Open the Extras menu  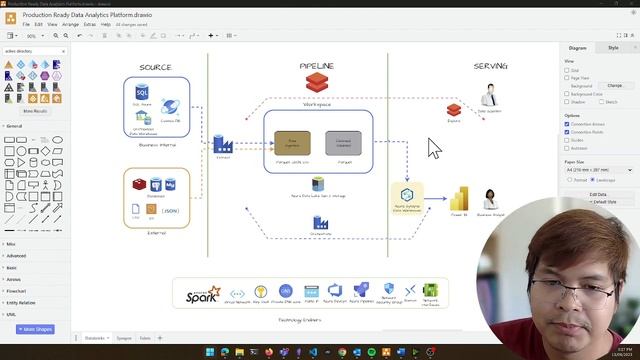pyautogui.click(x=89, y=24)
